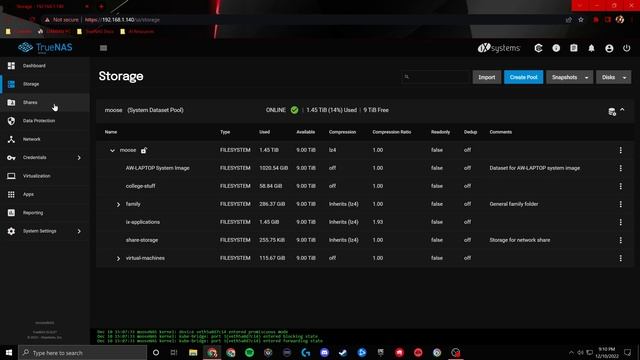The width and height of the screenshot is (640, 360).
Task: Click the browser address bar URL
Action: [x=122, y=20]
